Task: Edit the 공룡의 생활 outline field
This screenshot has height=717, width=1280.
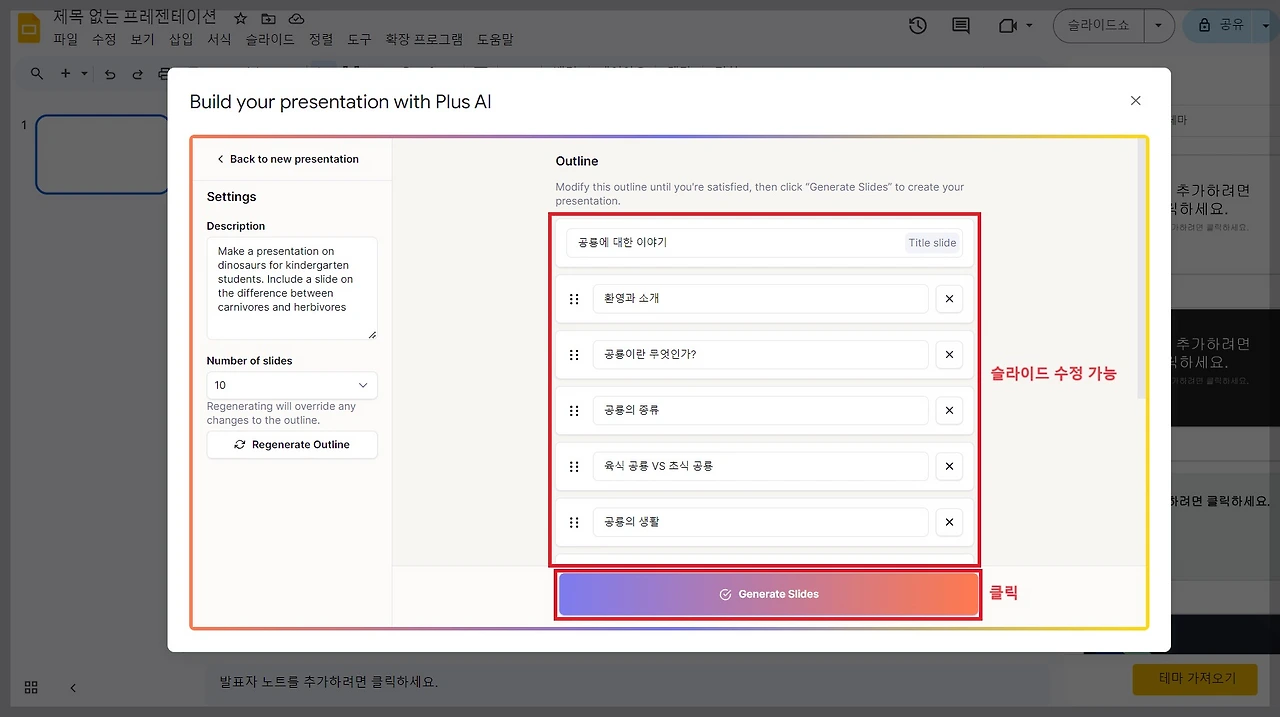Action: (760, 522)
